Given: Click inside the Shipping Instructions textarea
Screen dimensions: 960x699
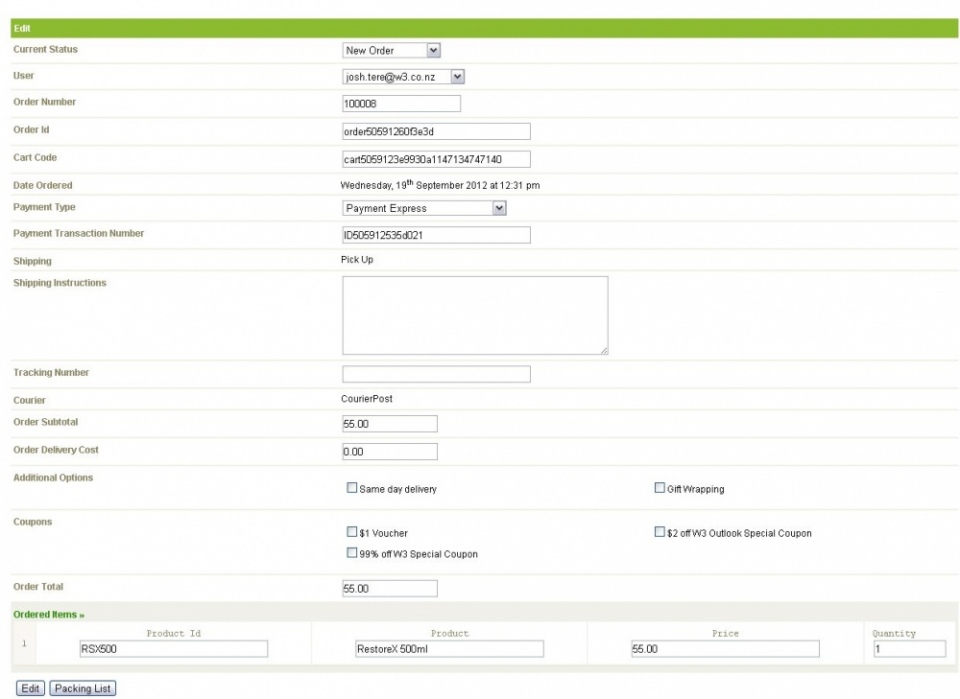Looking at the screenshot, I should (475, 315).
